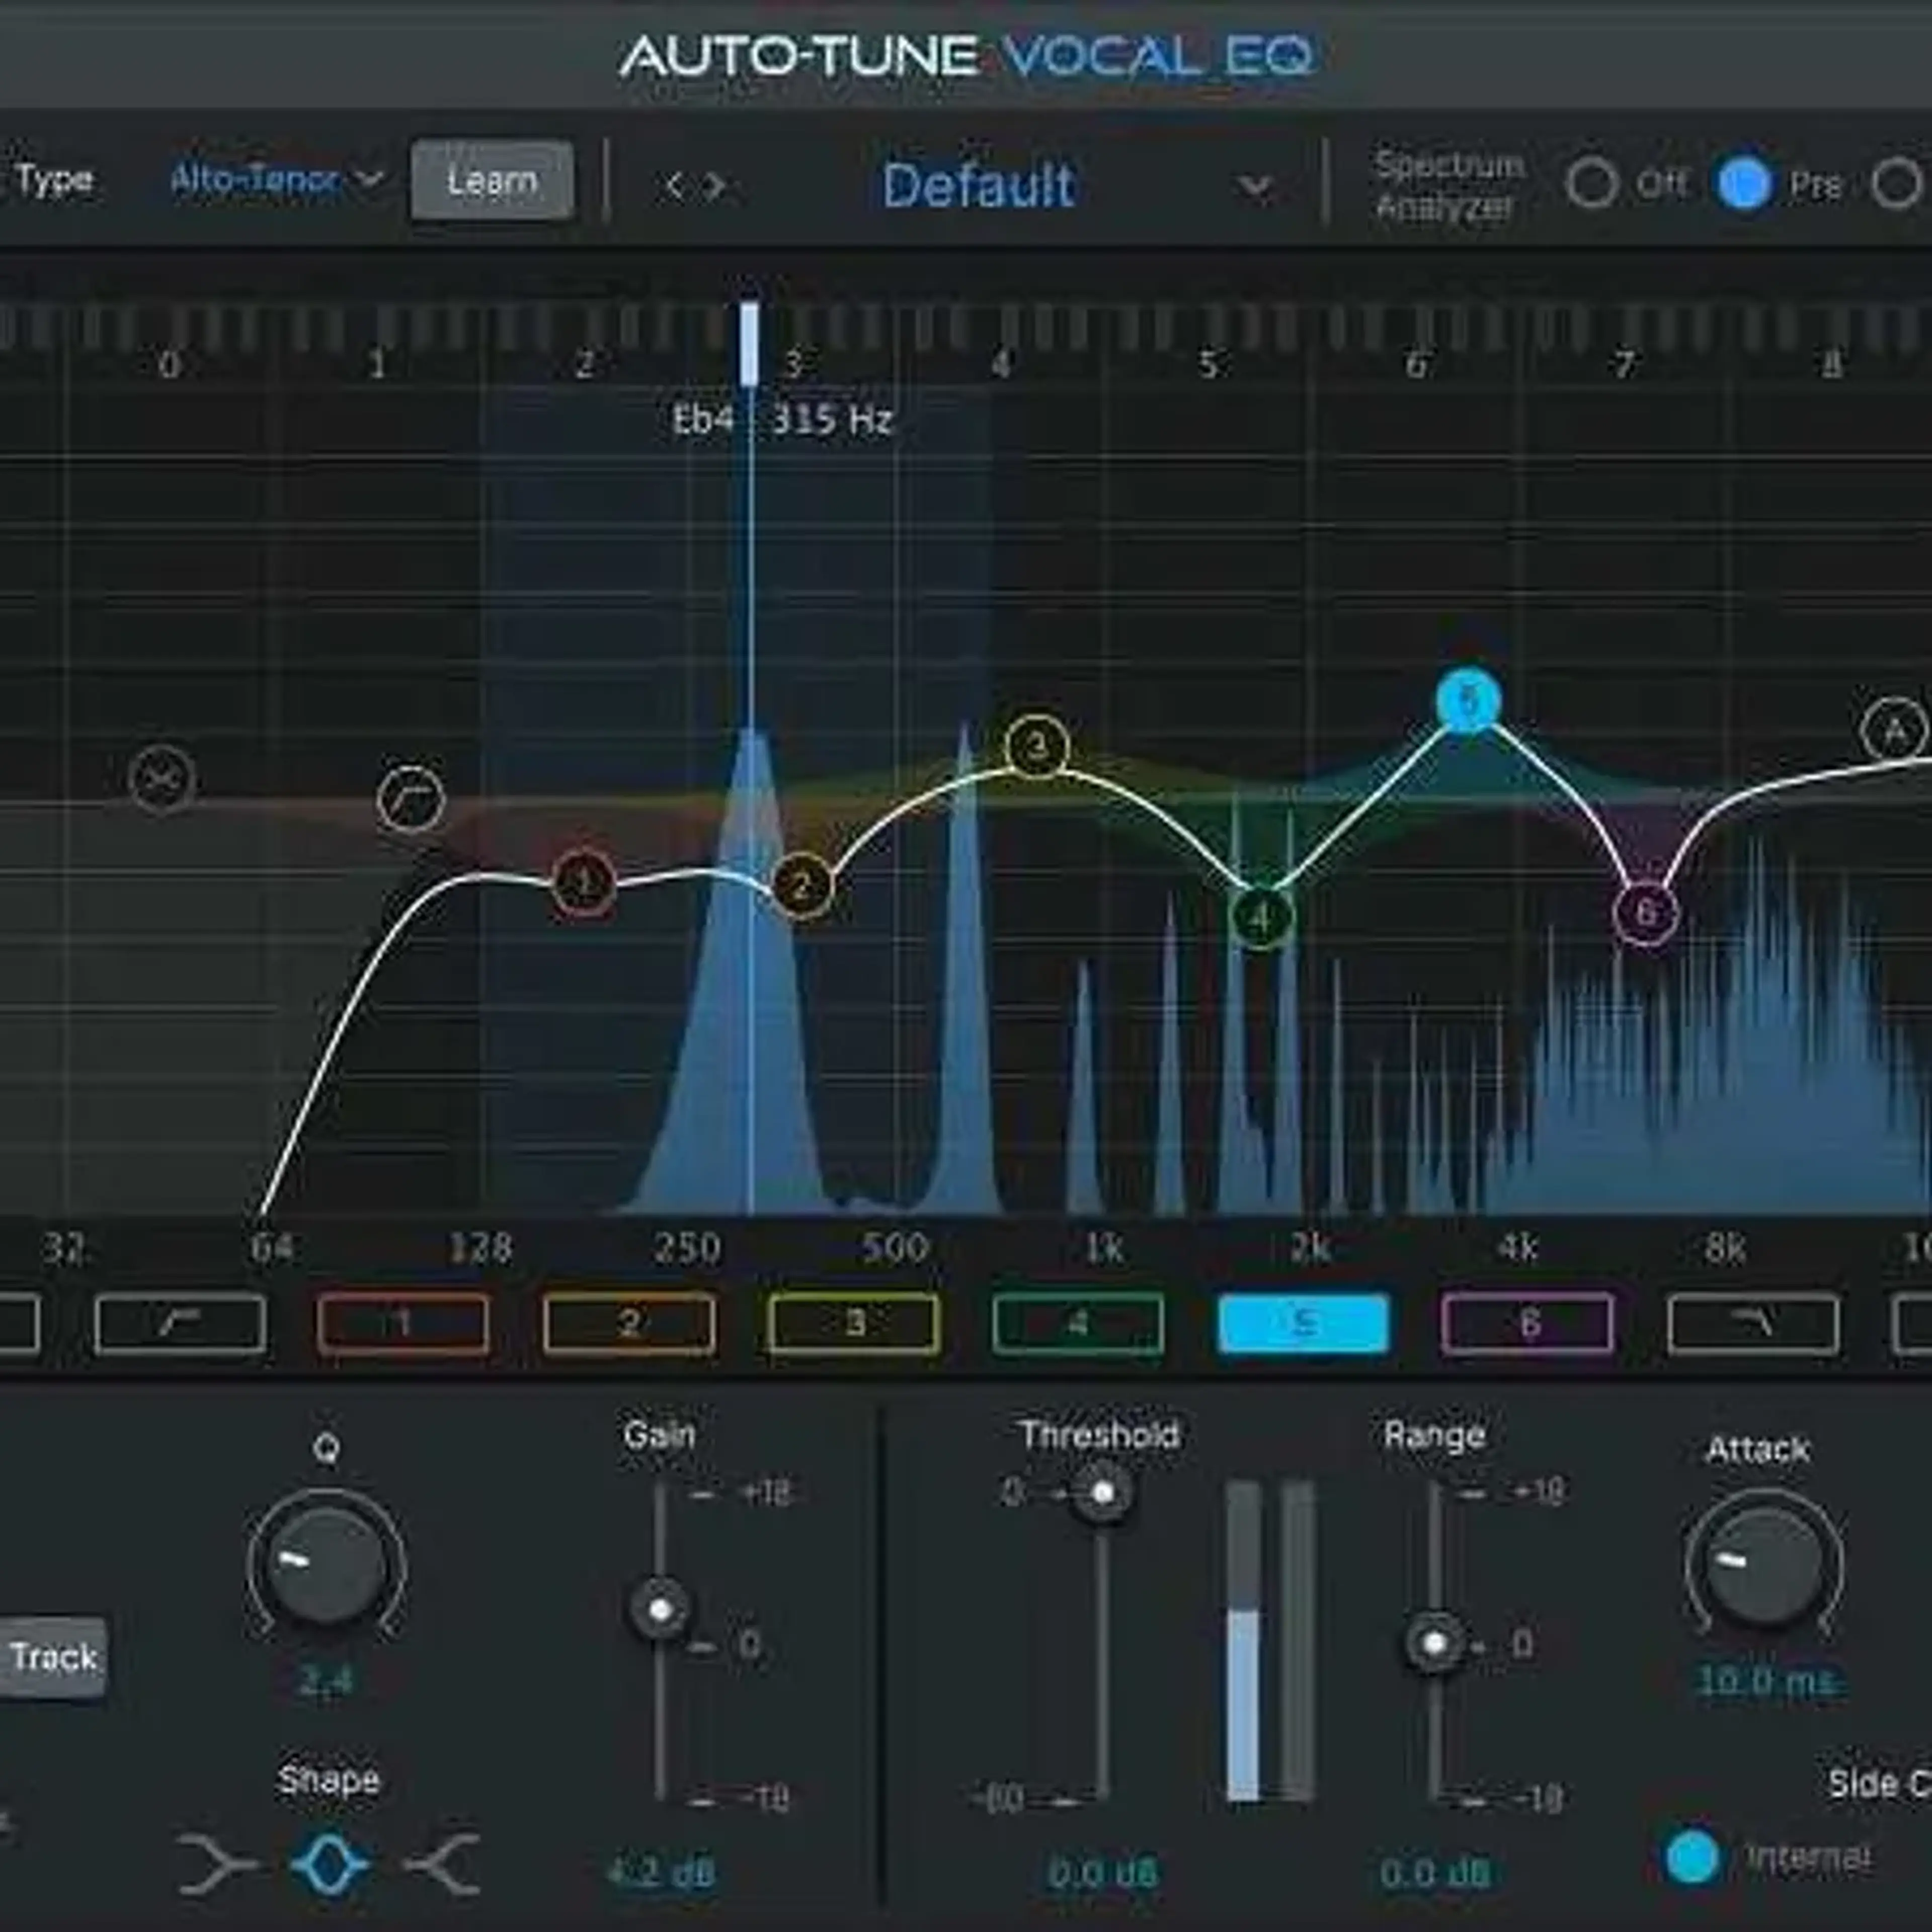This screenshot has width=1932, height=1932.
Task: Select purple band node 6 on graph
Action: [x=1645, y=911]
